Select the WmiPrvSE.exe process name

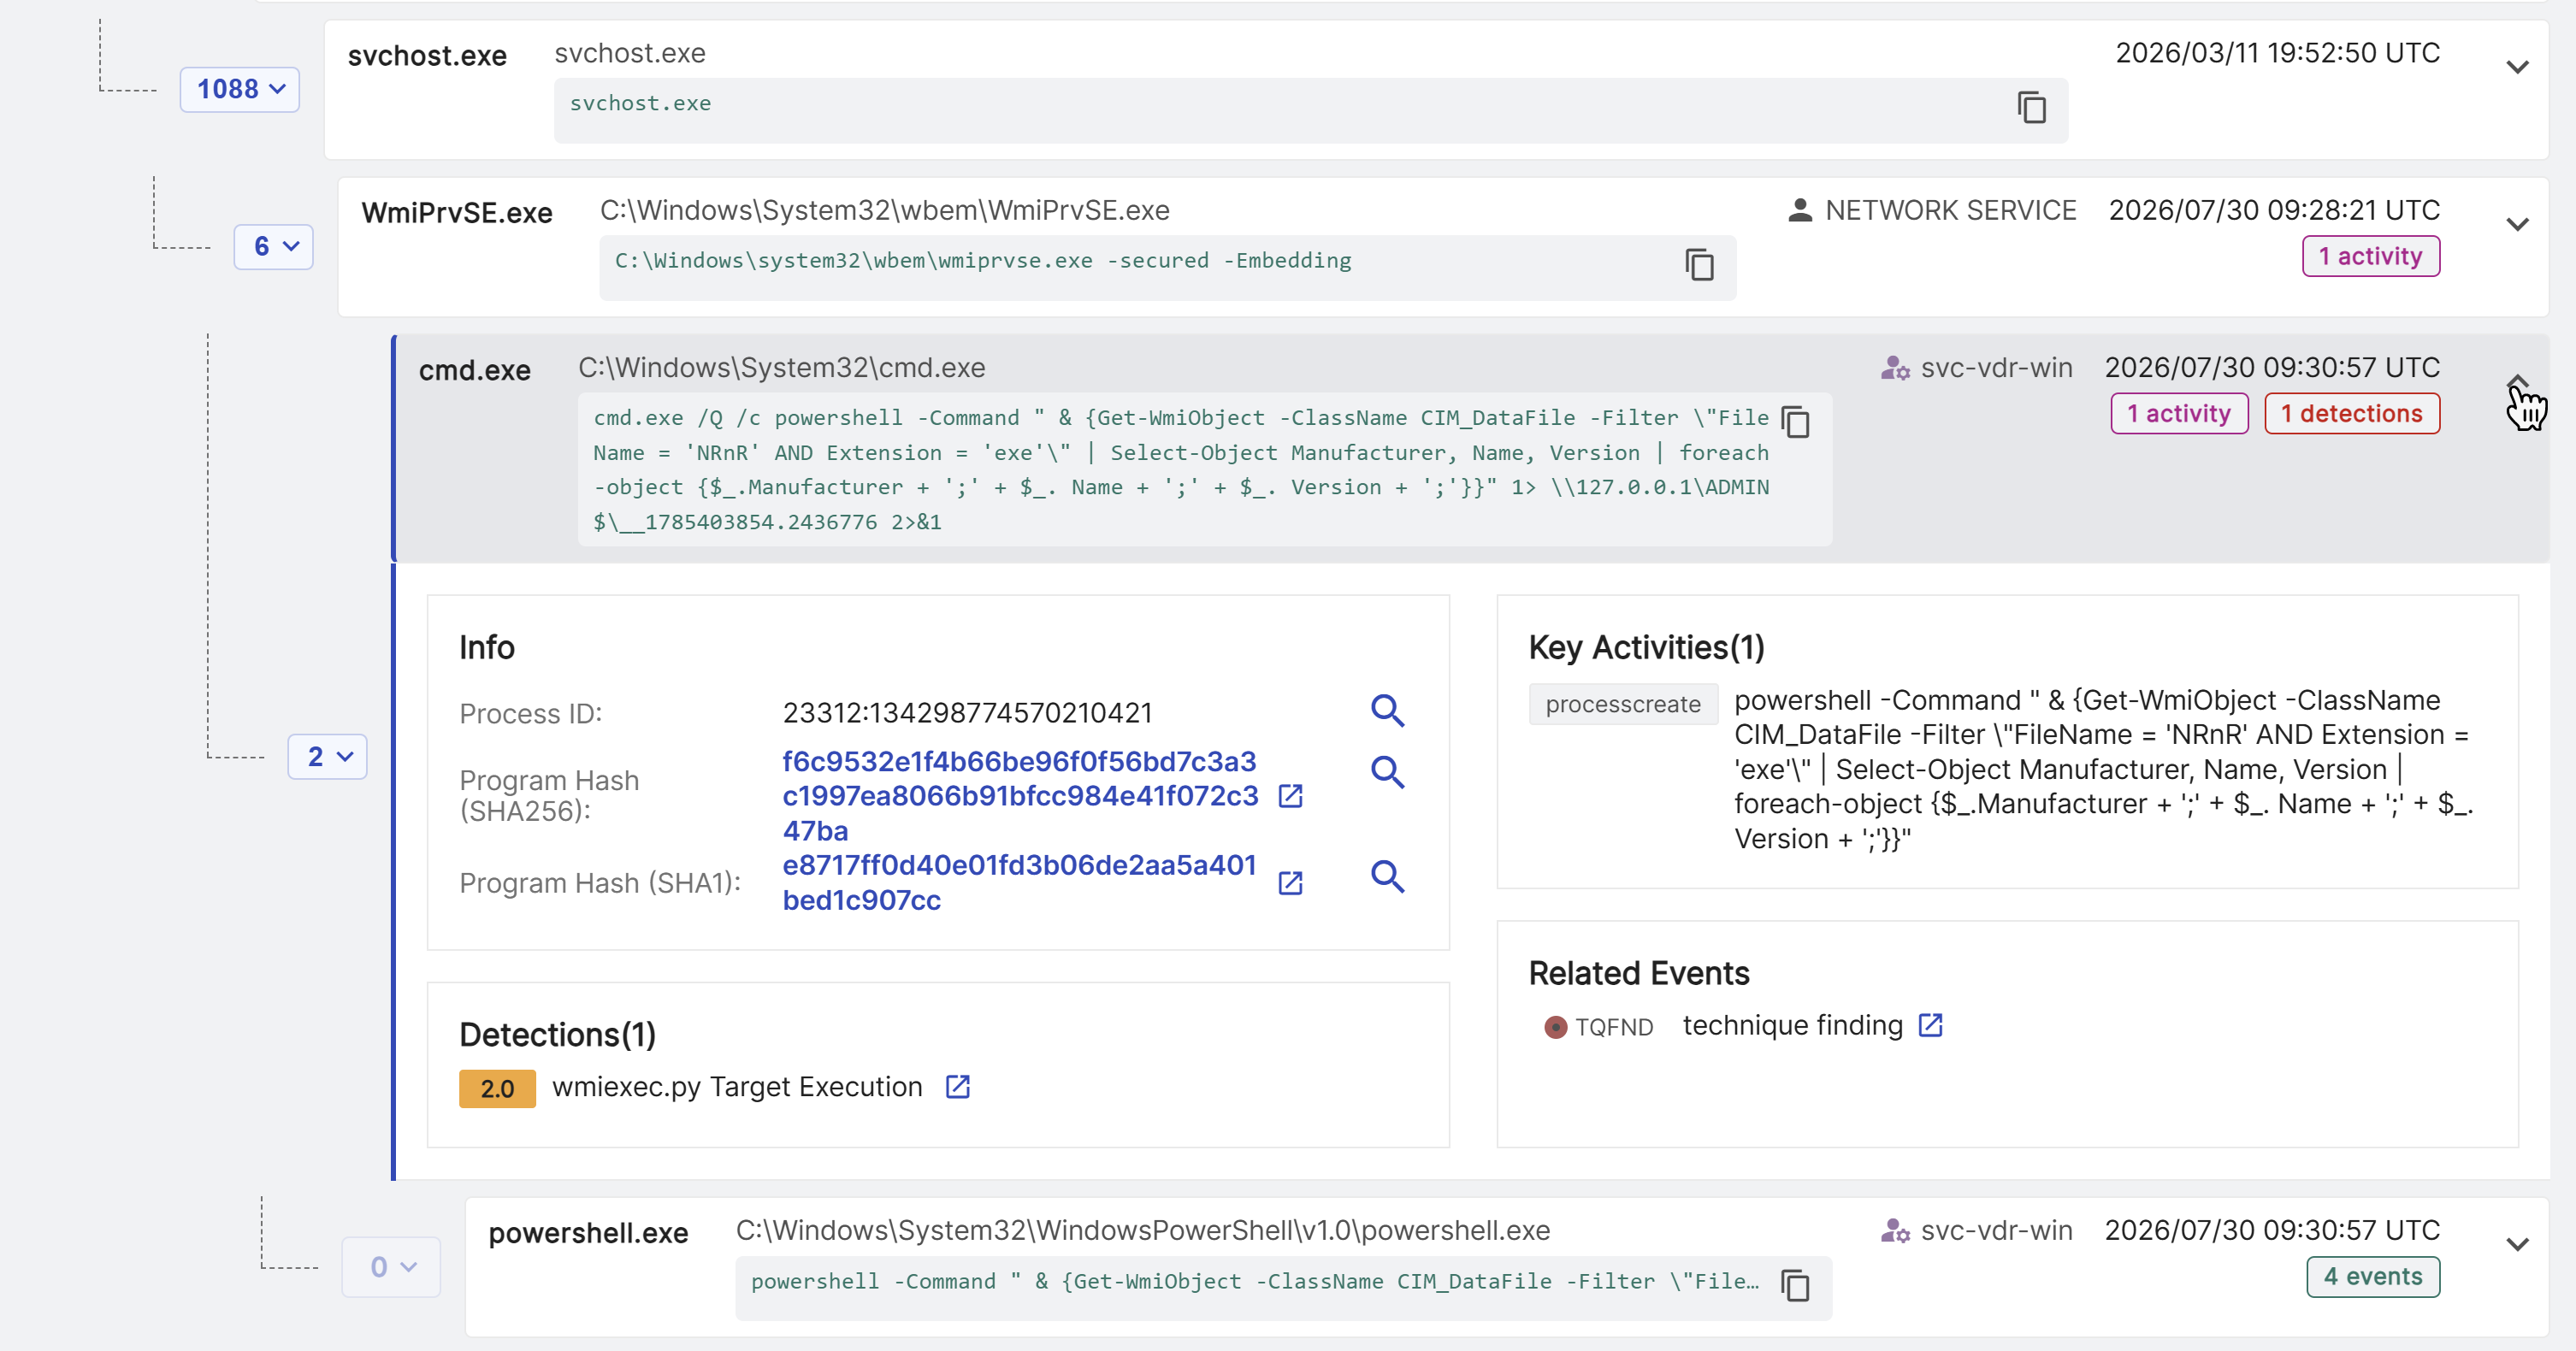pos(457,213)
